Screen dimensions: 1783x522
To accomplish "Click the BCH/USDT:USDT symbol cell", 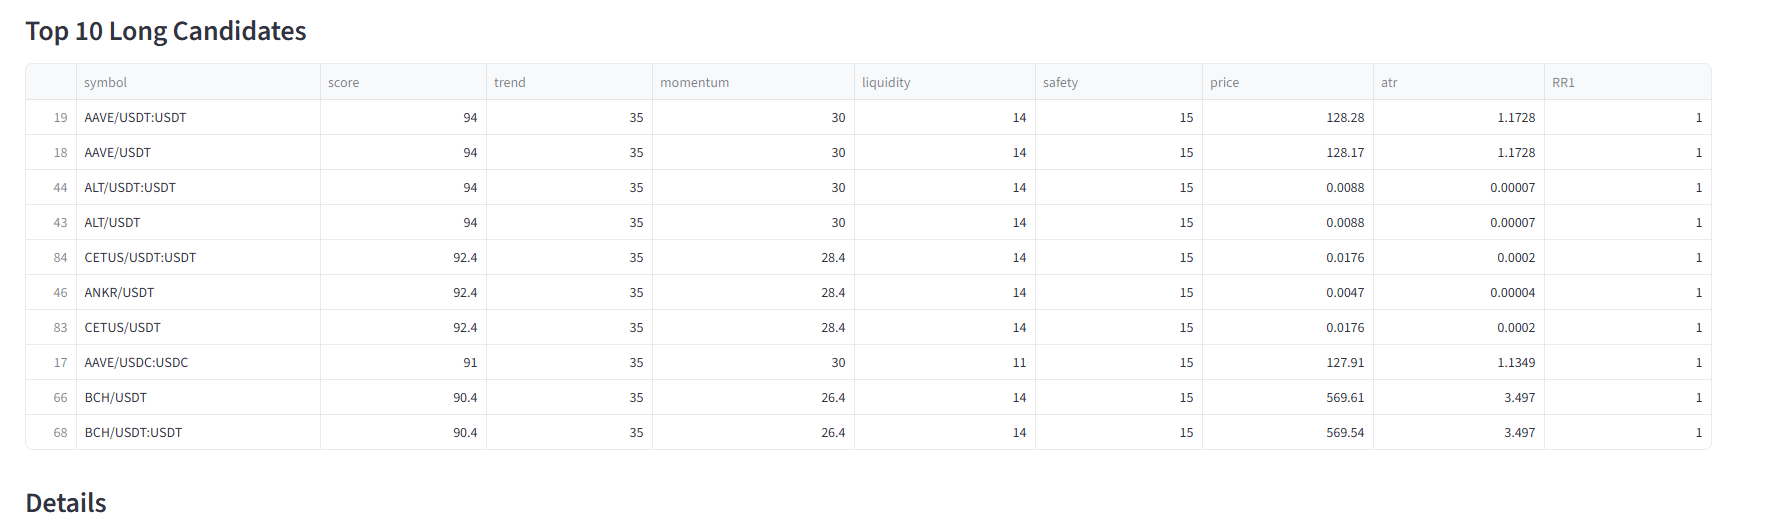I will pos(133,432).
